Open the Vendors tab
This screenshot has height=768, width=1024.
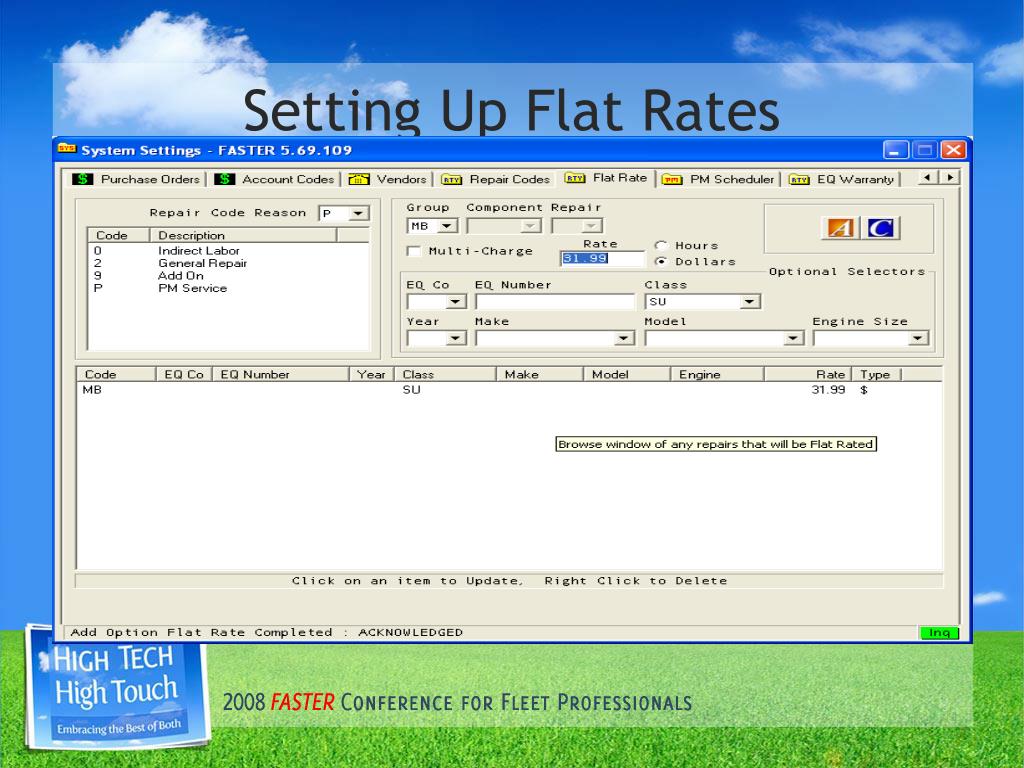(387, 179)
